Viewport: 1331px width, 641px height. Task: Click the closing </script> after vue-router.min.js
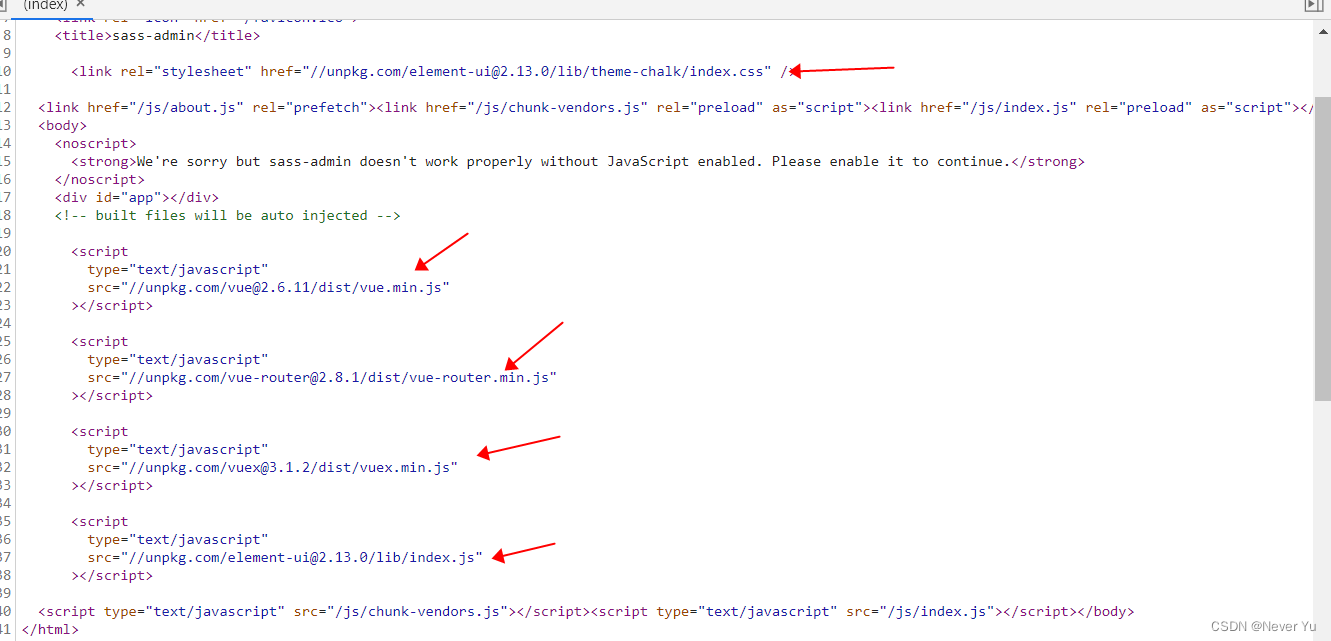(112, 396)
